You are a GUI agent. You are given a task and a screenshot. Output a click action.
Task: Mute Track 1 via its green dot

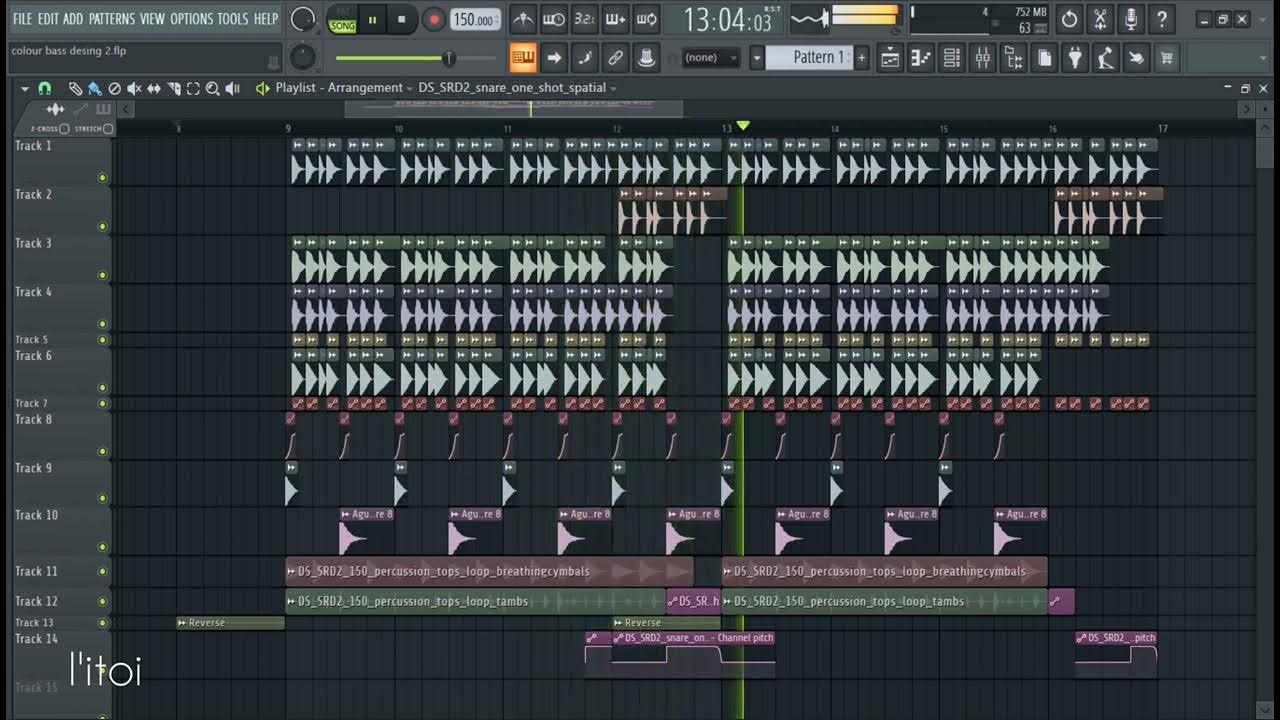(x=102, y=178)
